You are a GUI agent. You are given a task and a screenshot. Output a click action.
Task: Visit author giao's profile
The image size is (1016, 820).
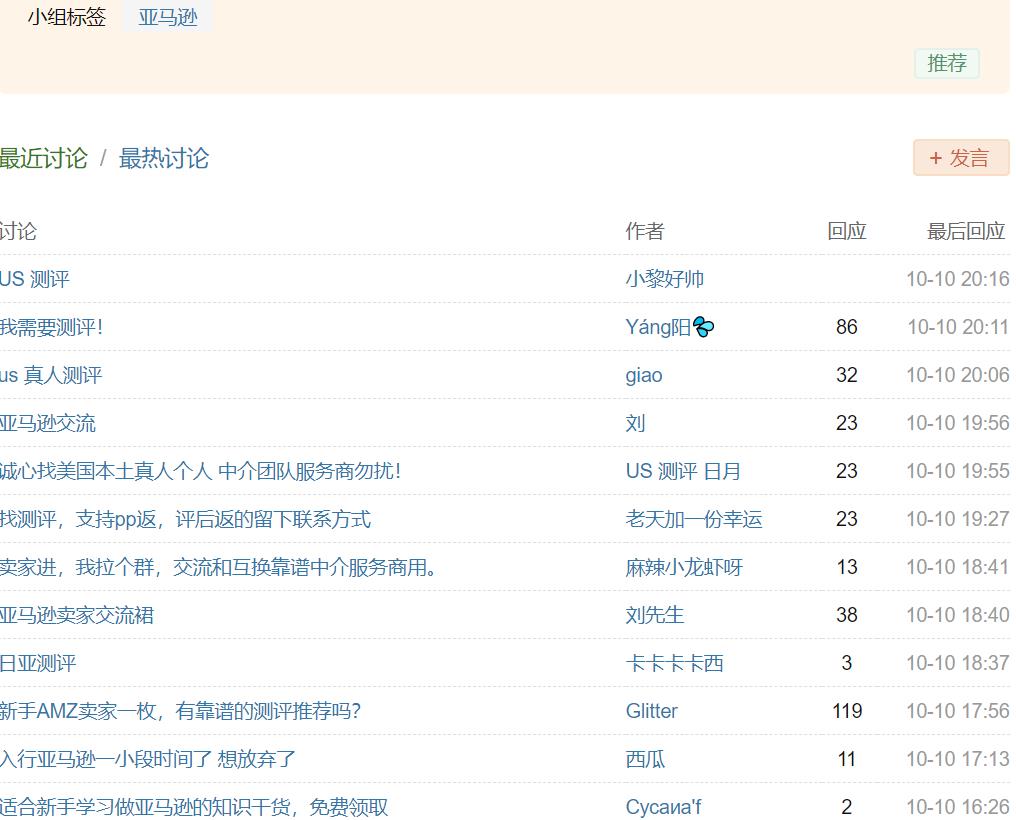(x=644, y=375)
